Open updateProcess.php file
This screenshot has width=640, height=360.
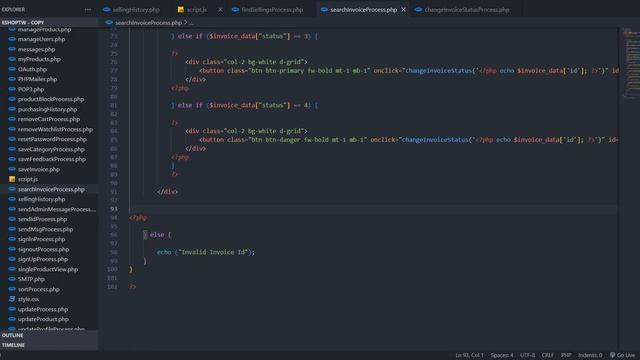coord(43,309)
